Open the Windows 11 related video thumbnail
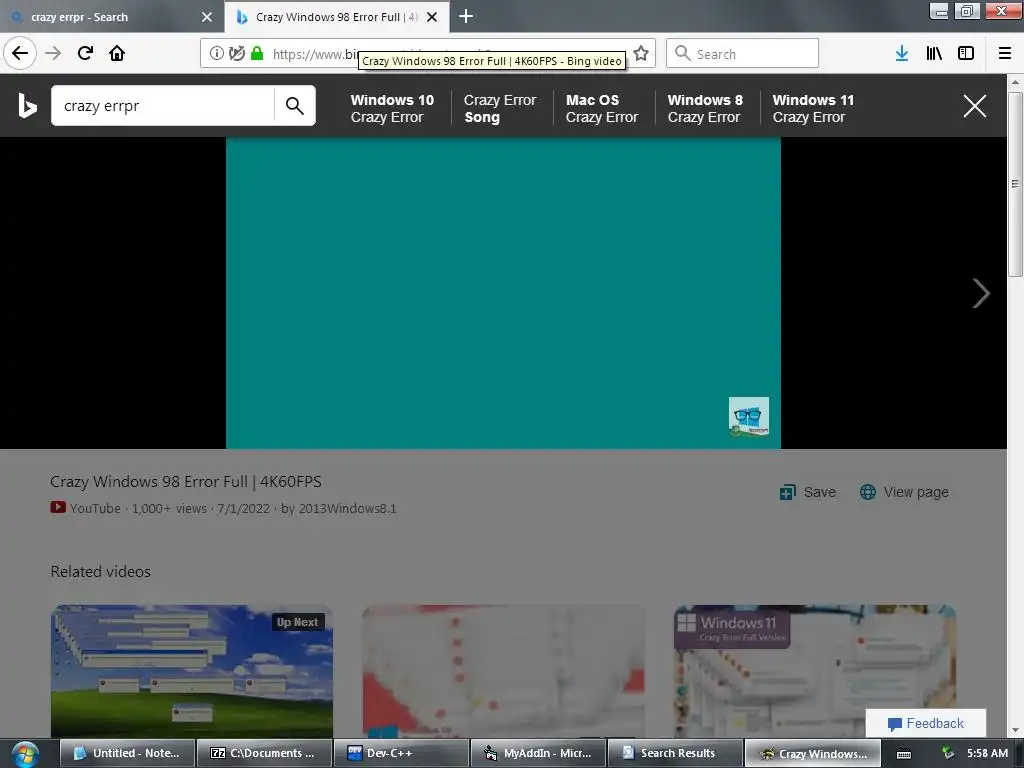1024x768 pixels. tap(815, 671)
